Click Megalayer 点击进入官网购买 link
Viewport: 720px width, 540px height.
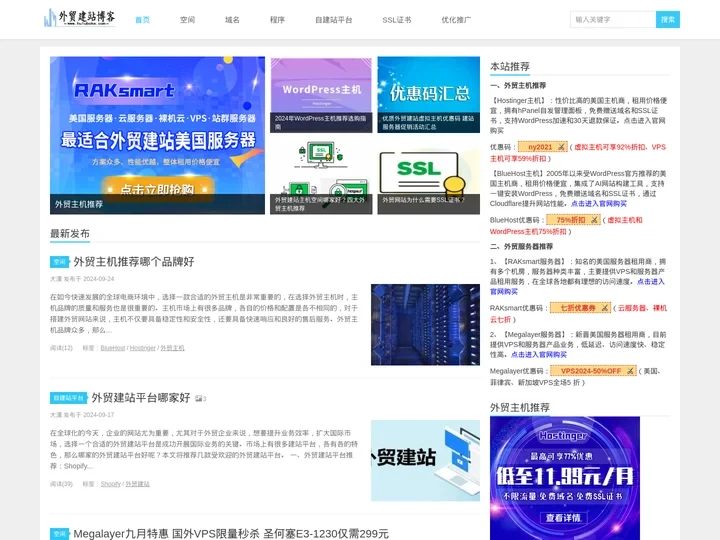[539, 354]
